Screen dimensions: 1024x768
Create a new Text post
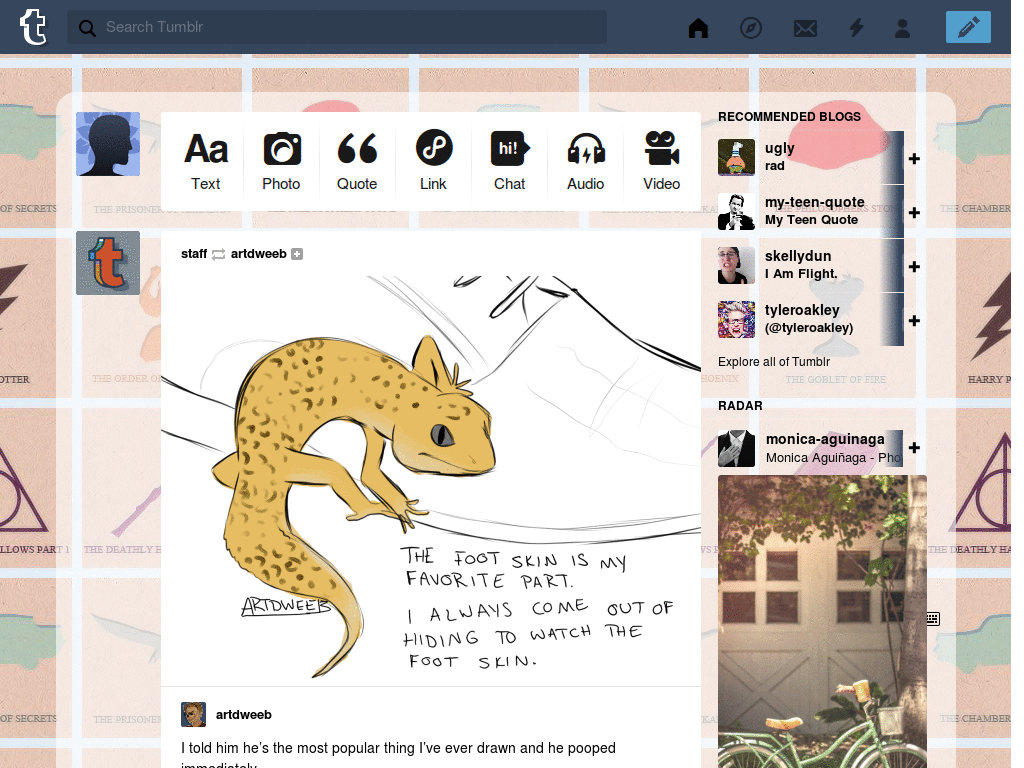(x=206, y=161)
